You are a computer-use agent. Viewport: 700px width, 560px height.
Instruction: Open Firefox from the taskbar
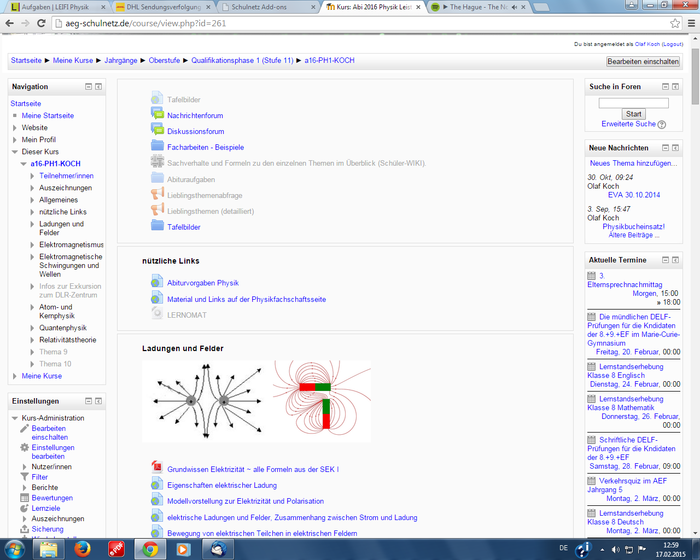[82, 549]
